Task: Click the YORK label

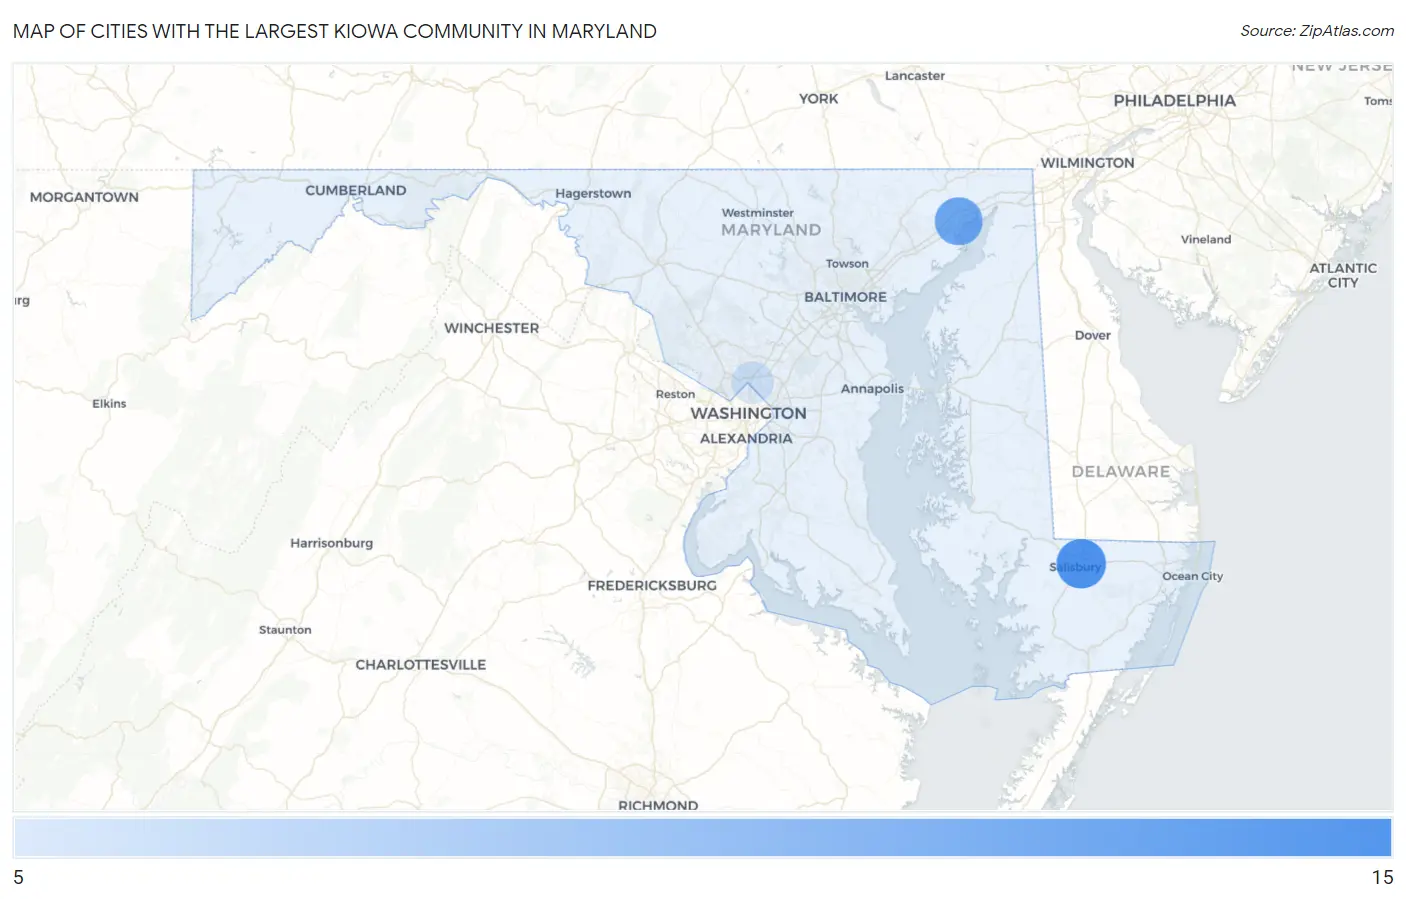Action: tap(818, 99)
